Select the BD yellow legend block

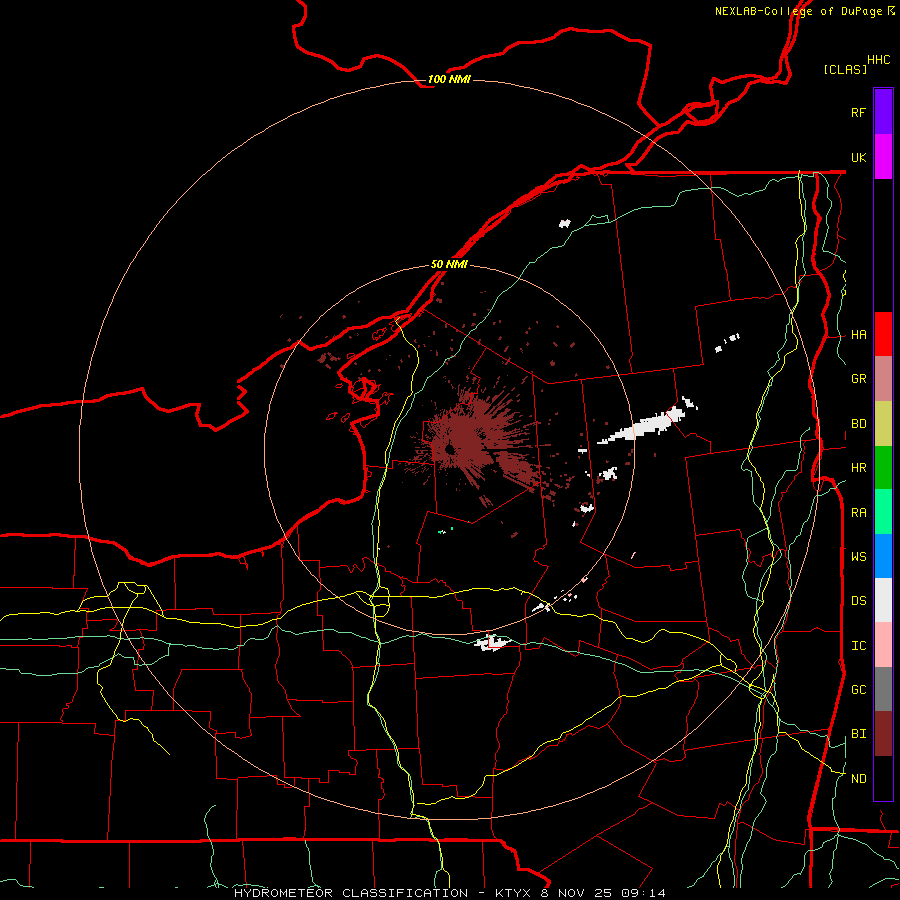pos(883,424)
